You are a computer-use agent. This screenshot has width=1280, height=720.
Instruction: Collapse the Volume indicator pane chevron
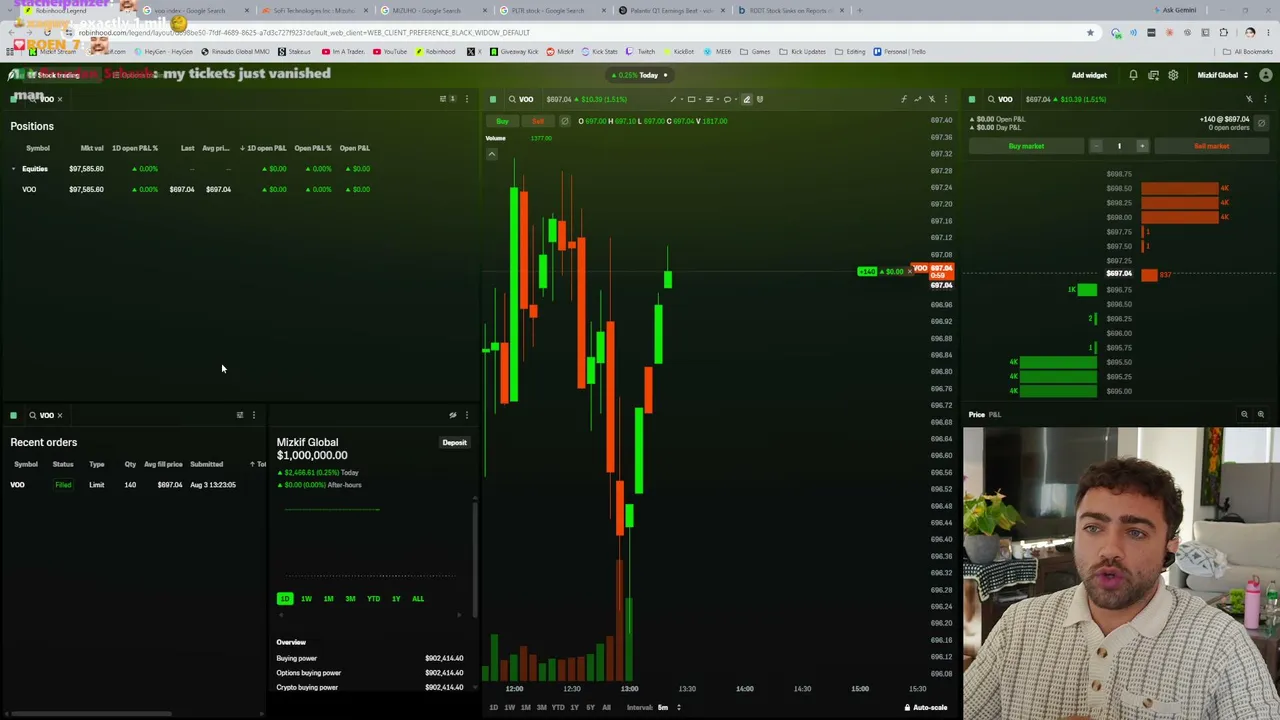(x=492, y=154)
